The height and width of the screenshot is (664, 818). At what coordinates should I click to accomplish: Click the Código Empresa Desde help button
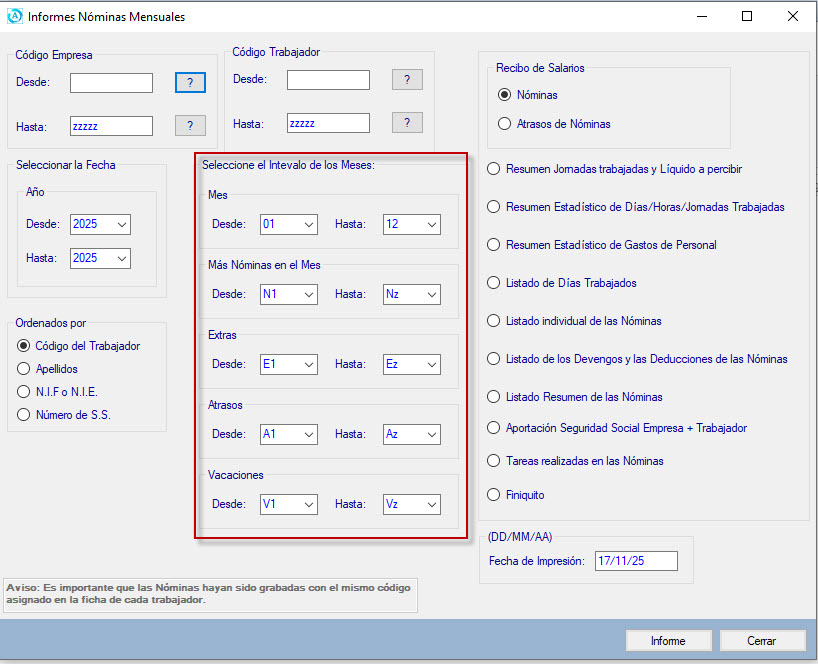pos(190,82)
